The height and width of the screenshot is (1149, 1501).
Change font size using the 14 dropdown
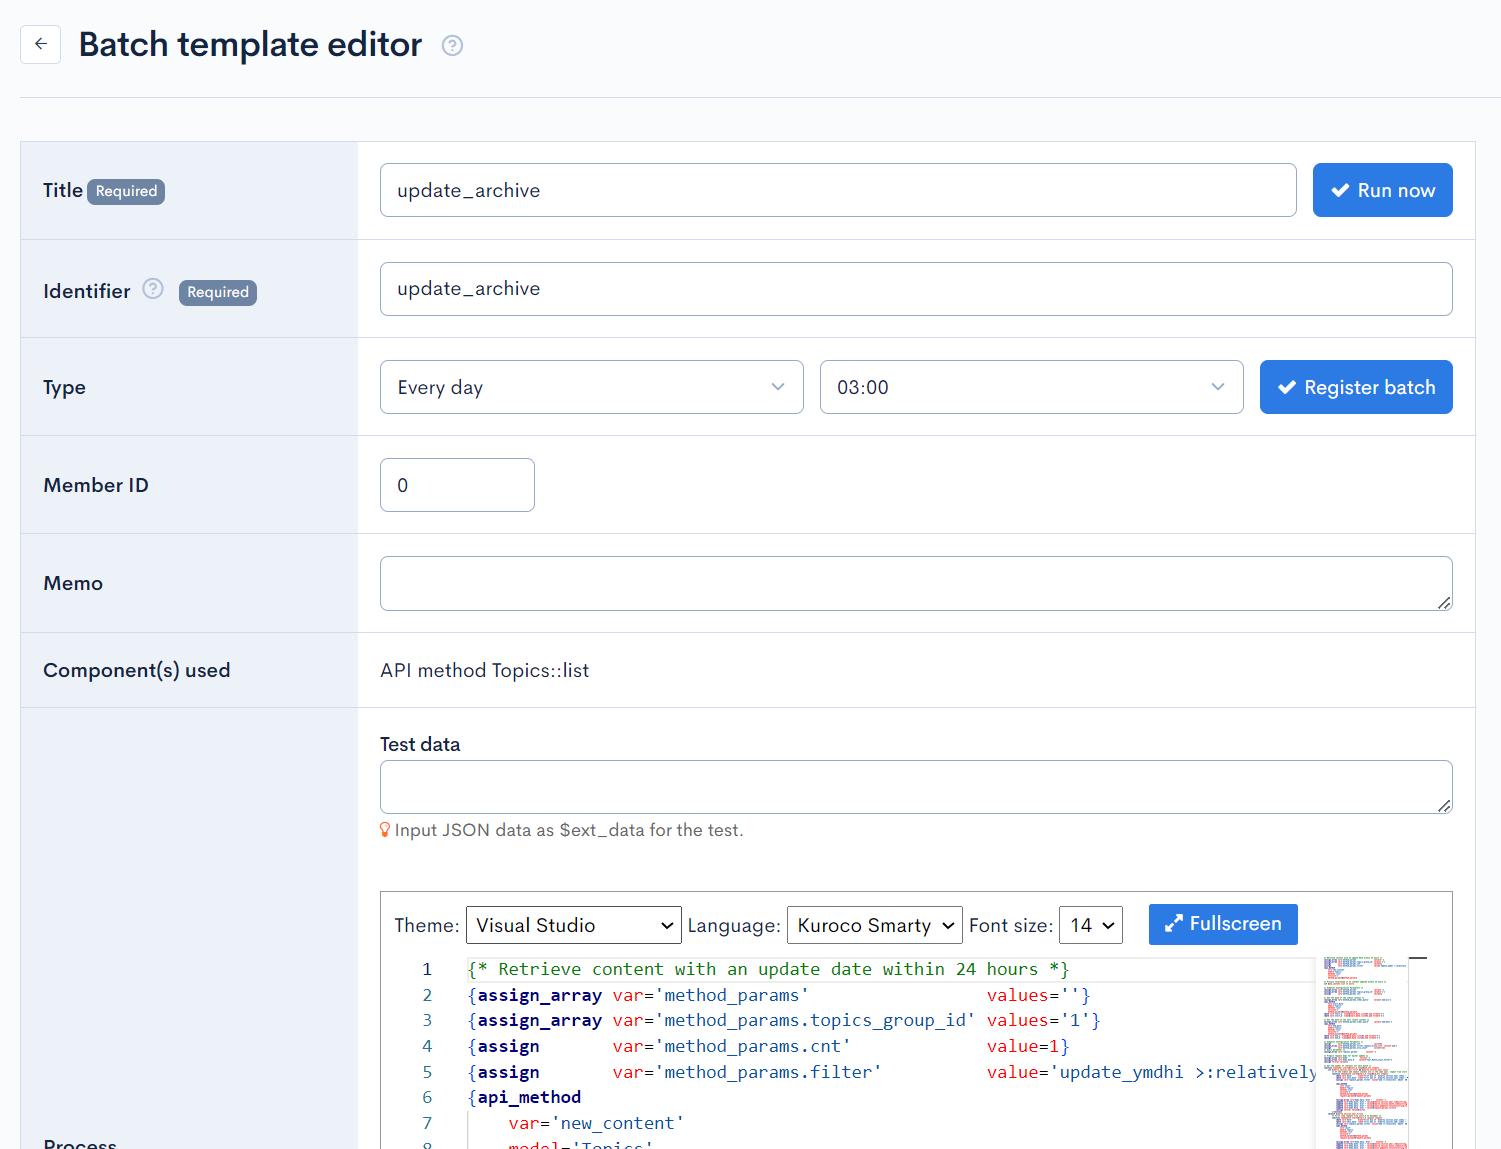point(1090,925)
